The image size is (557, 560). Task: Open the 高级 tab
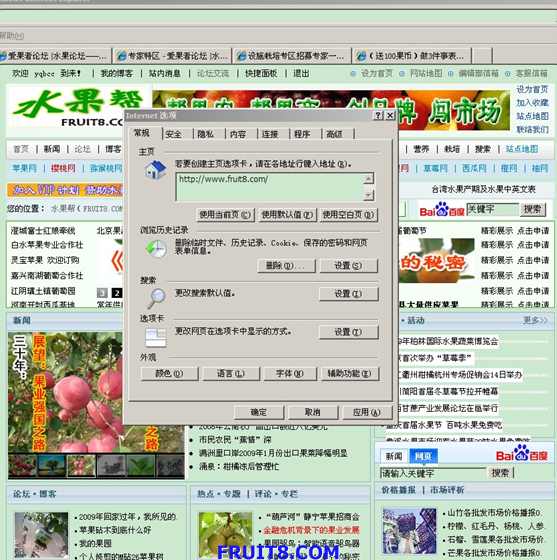point(335,134)
